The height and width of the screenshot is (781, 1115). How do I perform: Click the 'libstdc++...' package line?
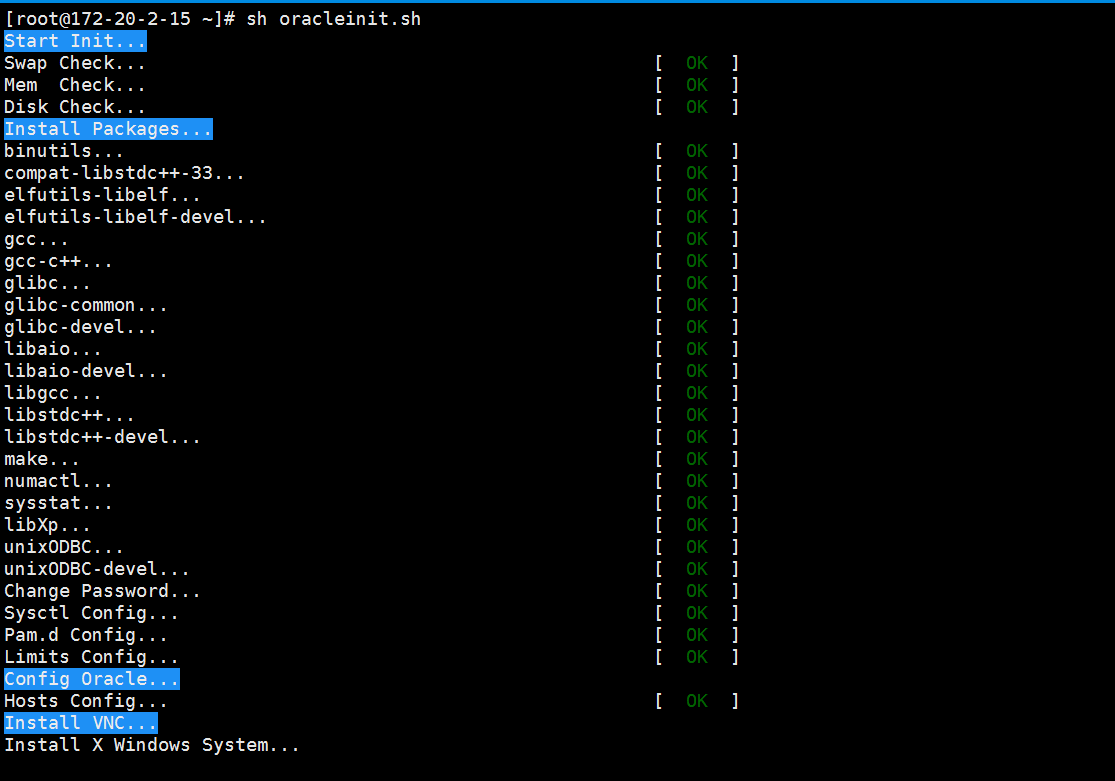tap(70, 415)
